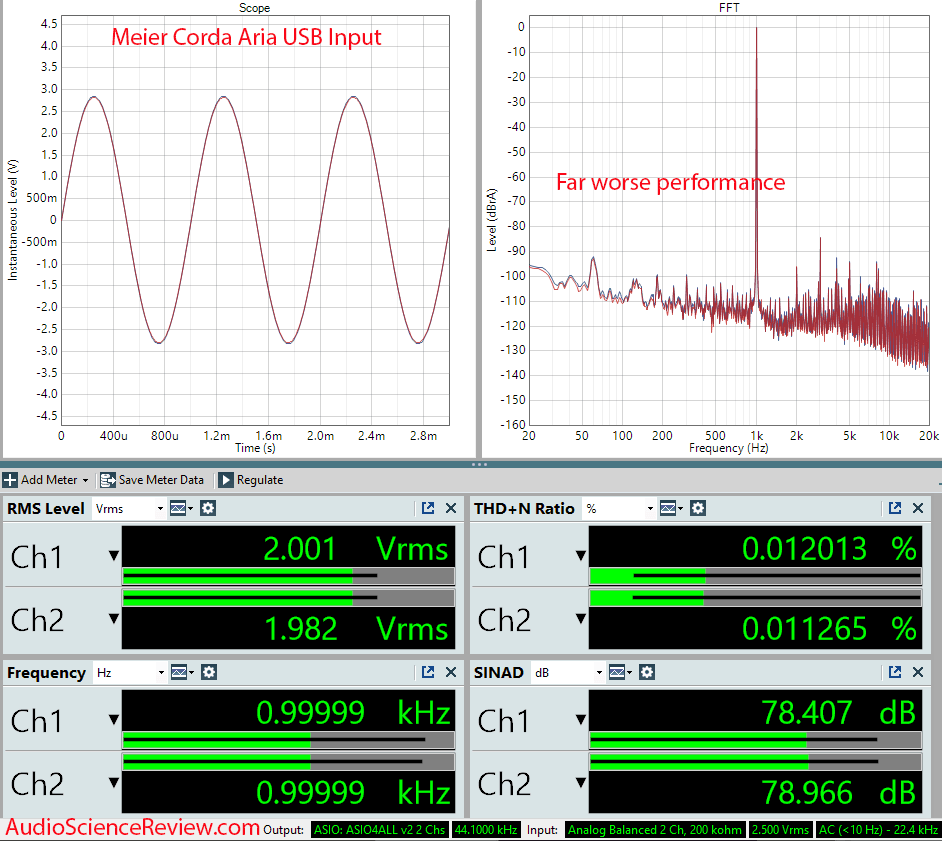Click output ASIO4ALL v2 2 Chs status
Image resolution: width=942 pixels, height=841 pixels.
(380, 830)
